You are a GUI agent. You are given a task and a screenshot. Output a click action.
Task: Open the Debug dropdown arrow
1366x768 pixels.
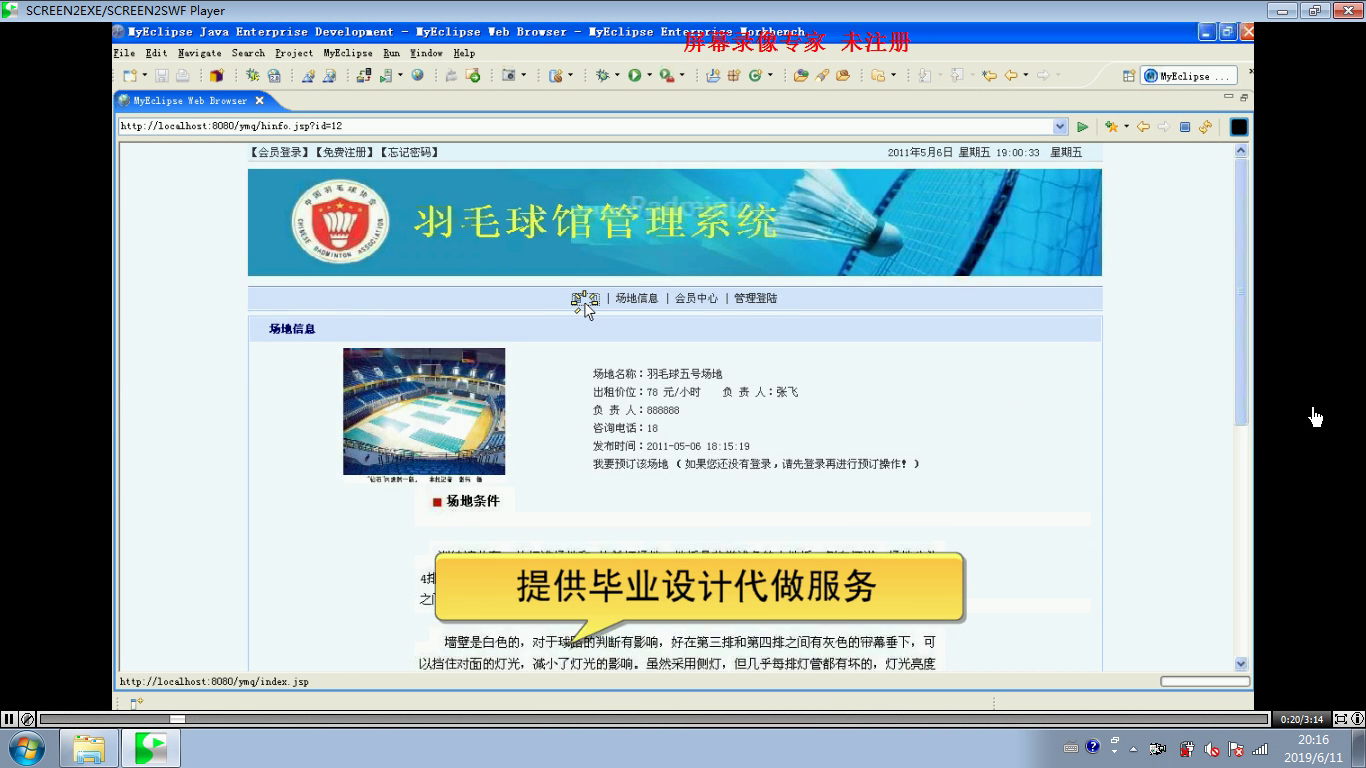[x=617, y=75]
